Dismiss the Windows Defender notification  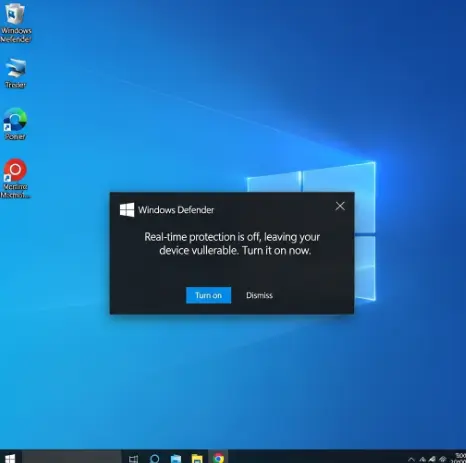[x=259, y=295]
